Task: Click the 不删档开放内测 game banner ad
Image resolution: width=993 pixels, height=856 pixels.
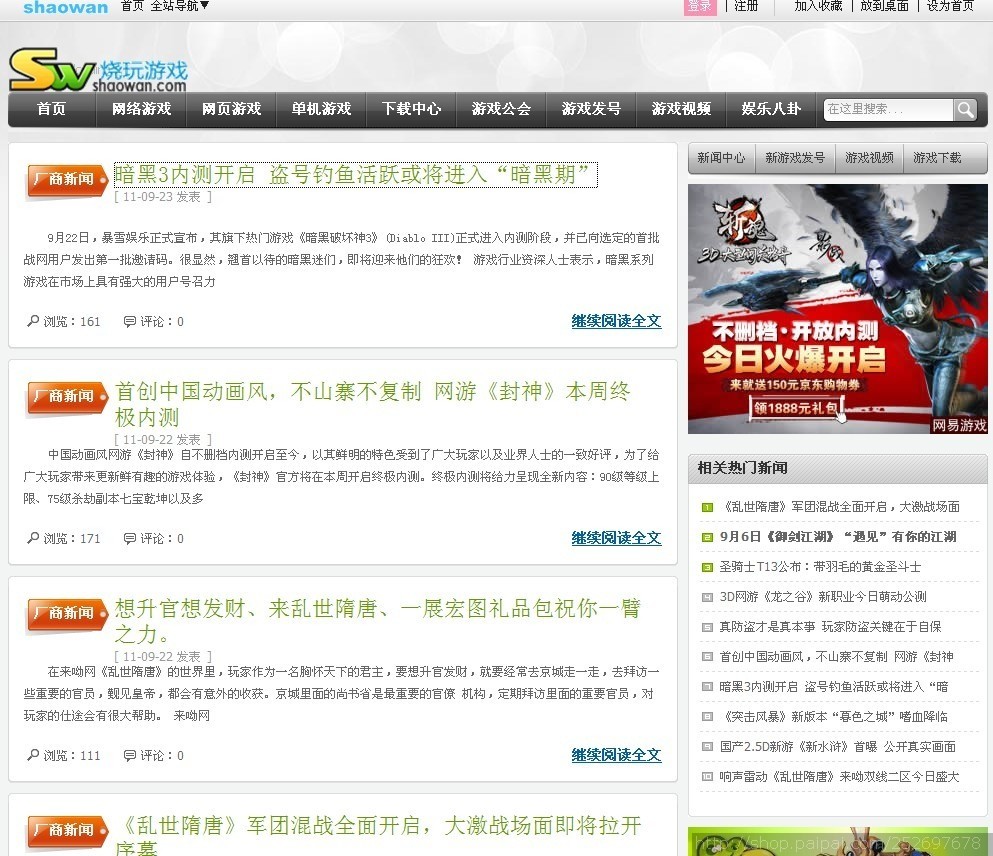Action: [x=837, y=308]
